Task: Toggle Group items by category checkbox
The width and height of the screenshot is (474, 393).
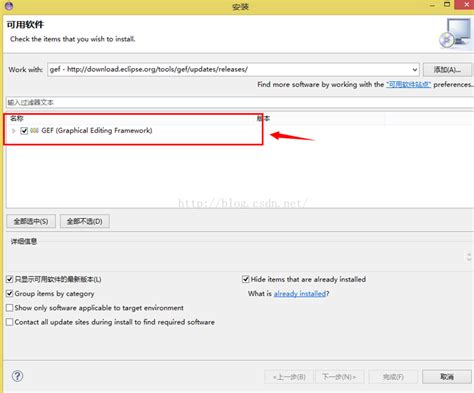Action: [x=10, y=293]
